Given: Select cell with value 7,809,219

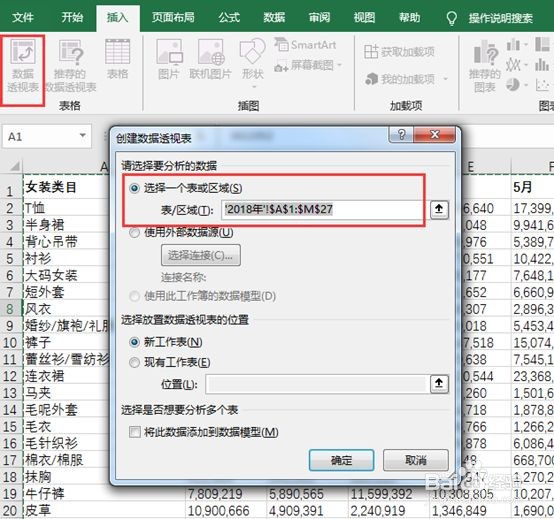Looking at the screenshot, I should tap(225, 494).
